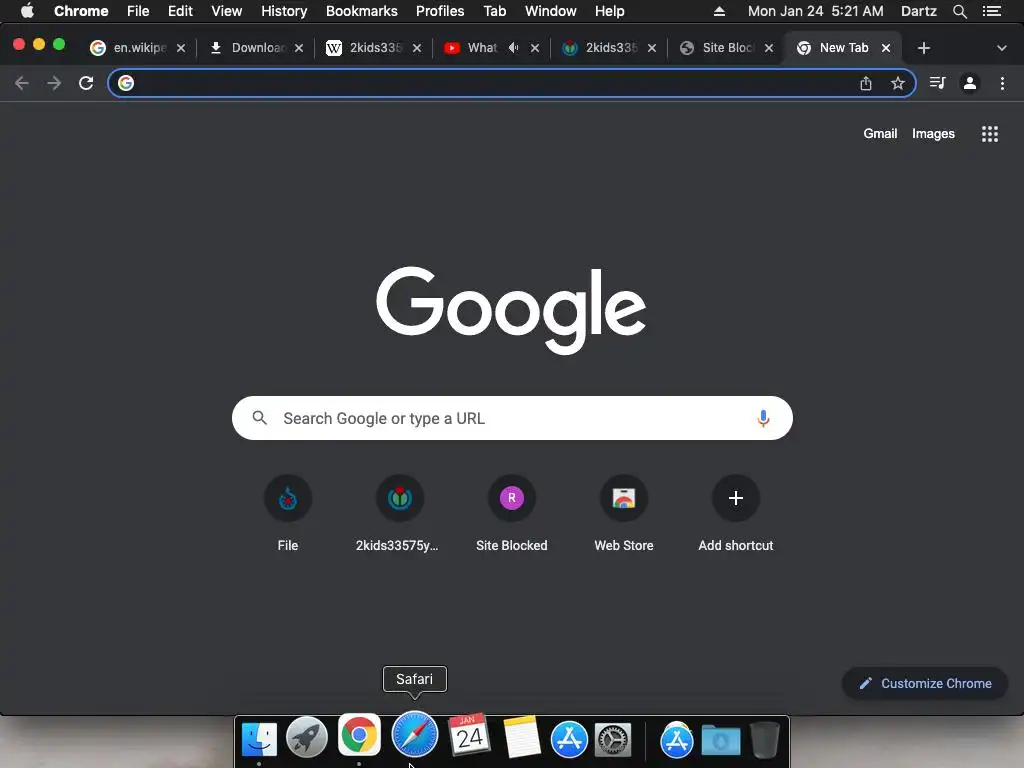Viewport: 1024px width, 768px height.
Task: Open the View menu
Action: coord(227,11)
